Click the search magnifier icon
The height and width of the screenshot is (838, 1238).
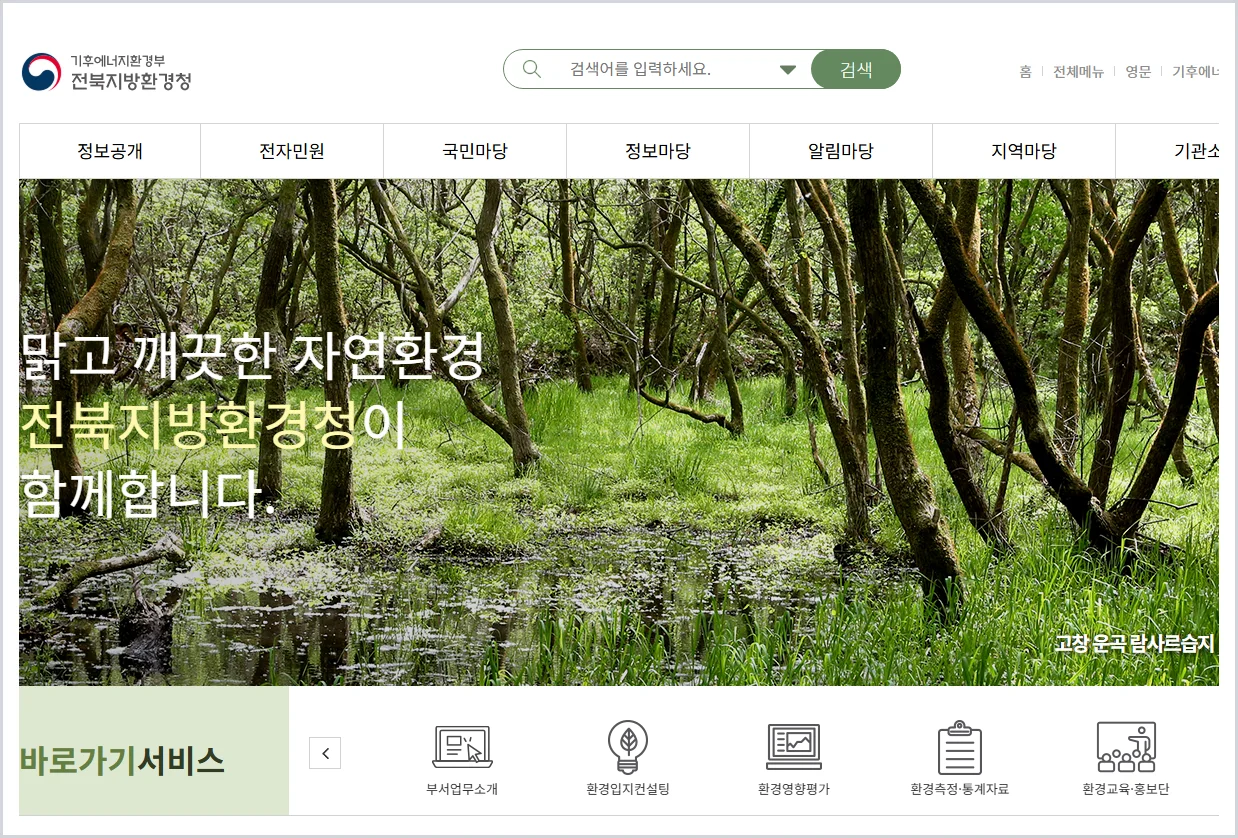pyautogui.click(x=532, y=69)
